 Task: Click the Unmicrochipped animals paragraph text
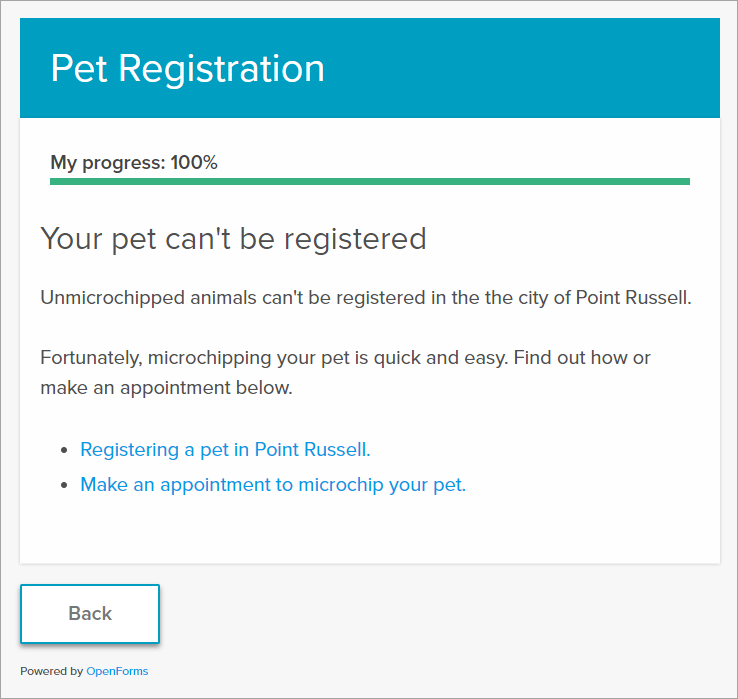[366, 298]
